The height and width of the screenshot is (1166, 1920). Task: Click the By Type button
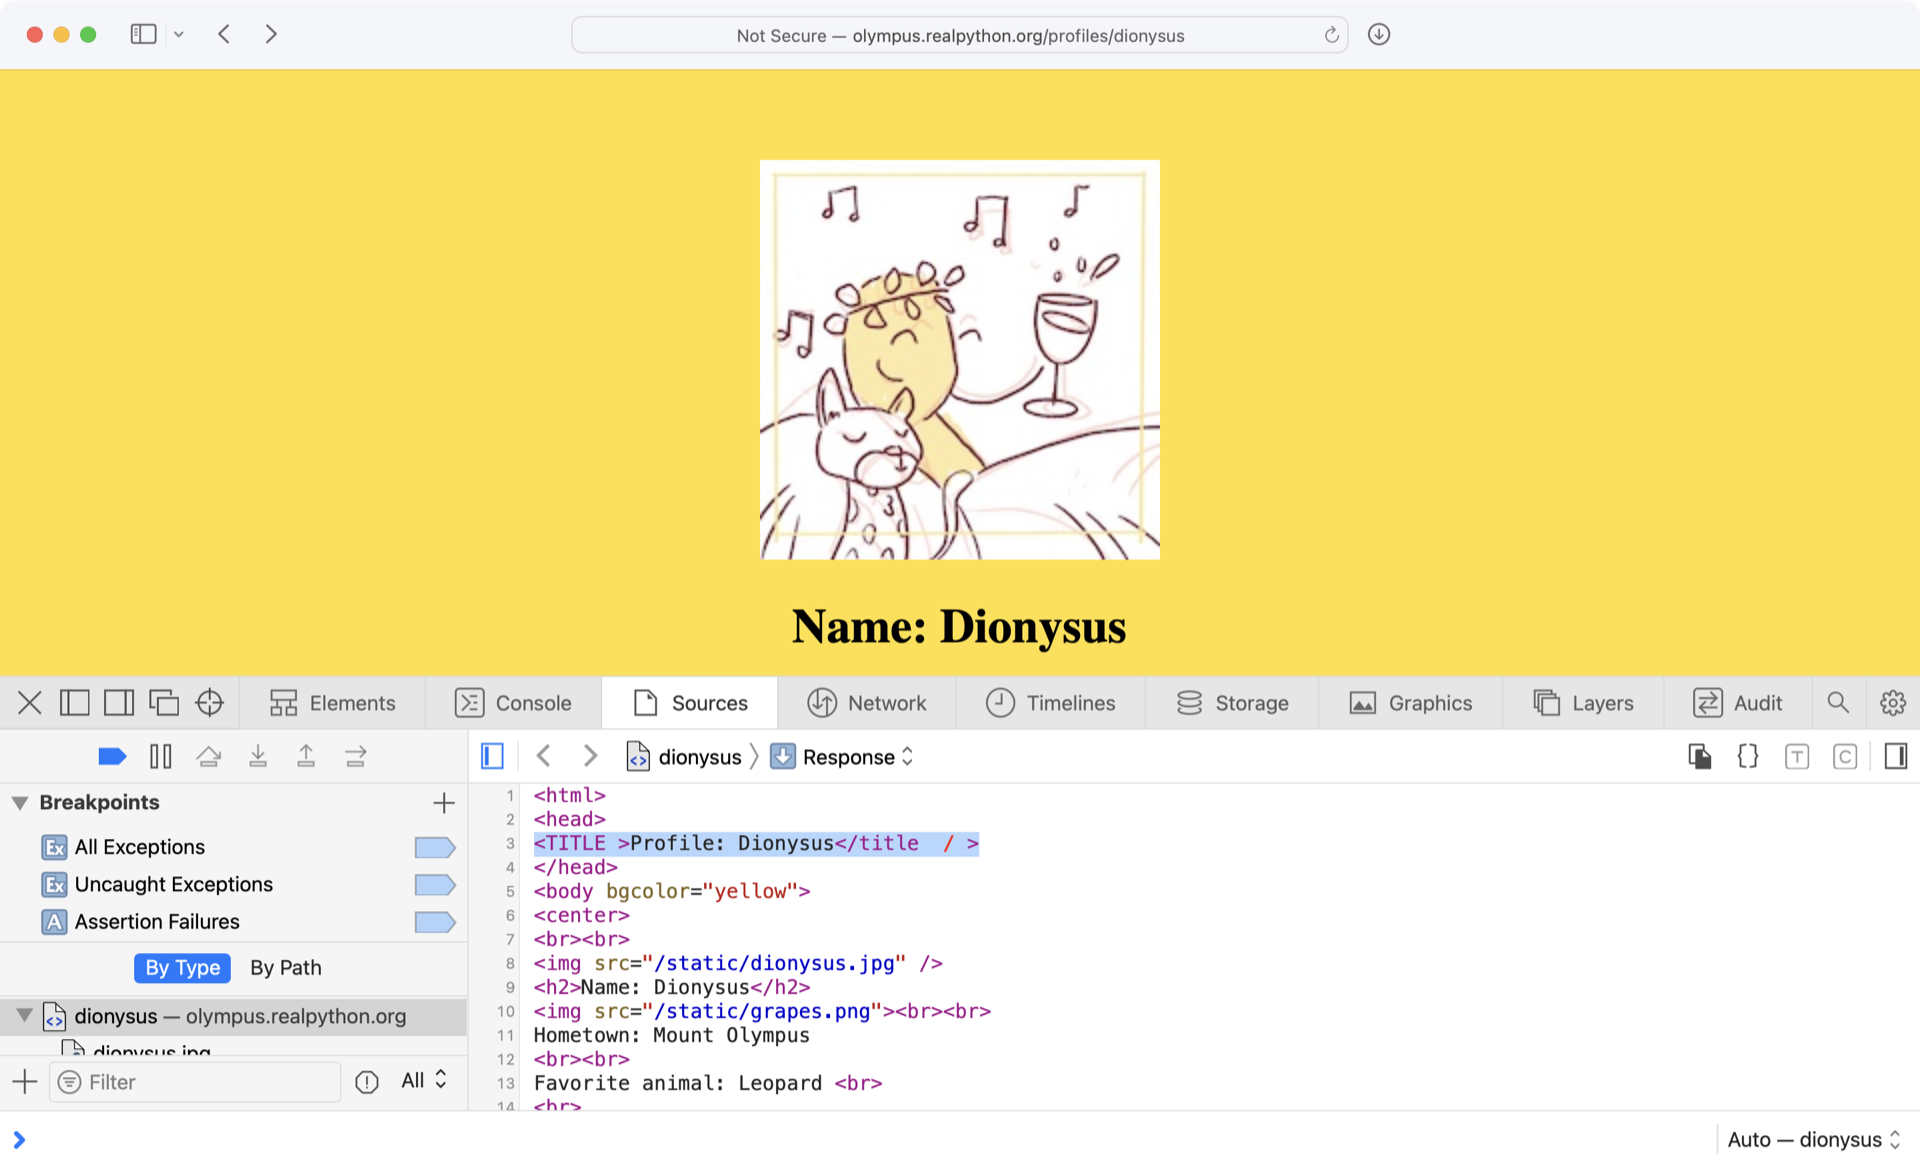point(182,967)
